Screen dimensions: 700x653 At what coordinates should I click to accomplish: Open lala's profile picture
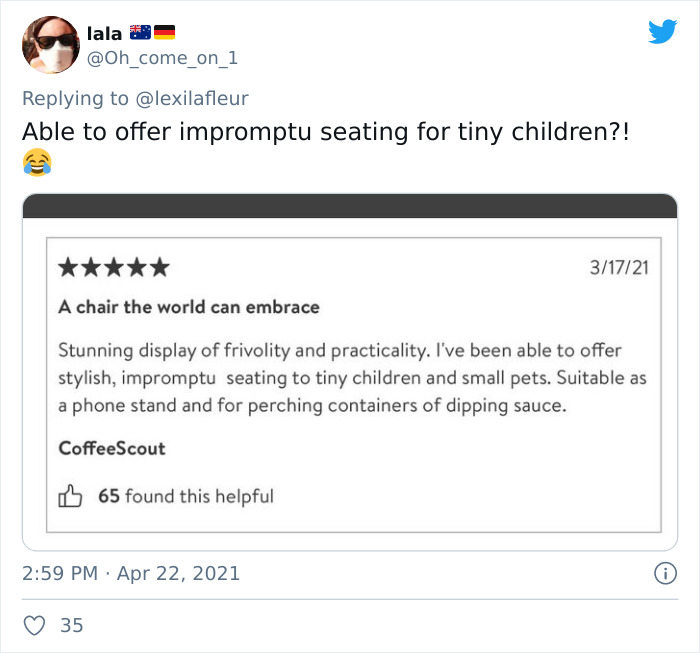[x=49, y=44]
